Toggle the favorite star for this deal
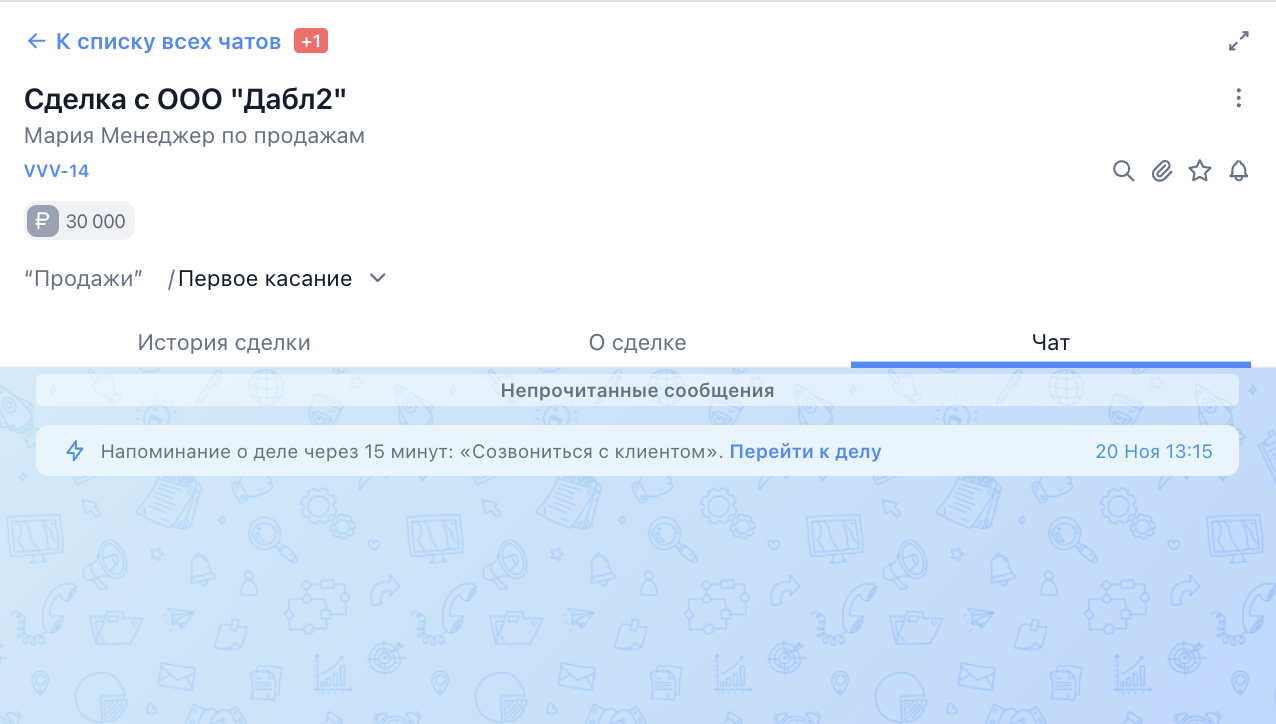This screenshot has width=1276, height=724. (x=1199, y=171)
